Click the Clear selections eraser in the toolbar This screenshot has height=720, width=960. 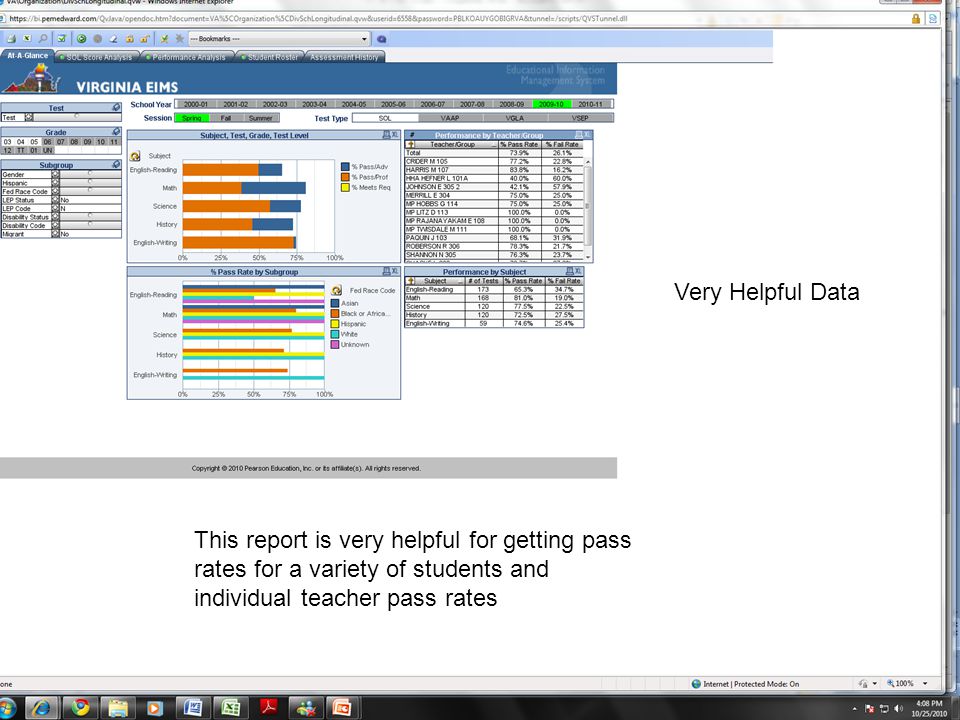coord(113,39)
